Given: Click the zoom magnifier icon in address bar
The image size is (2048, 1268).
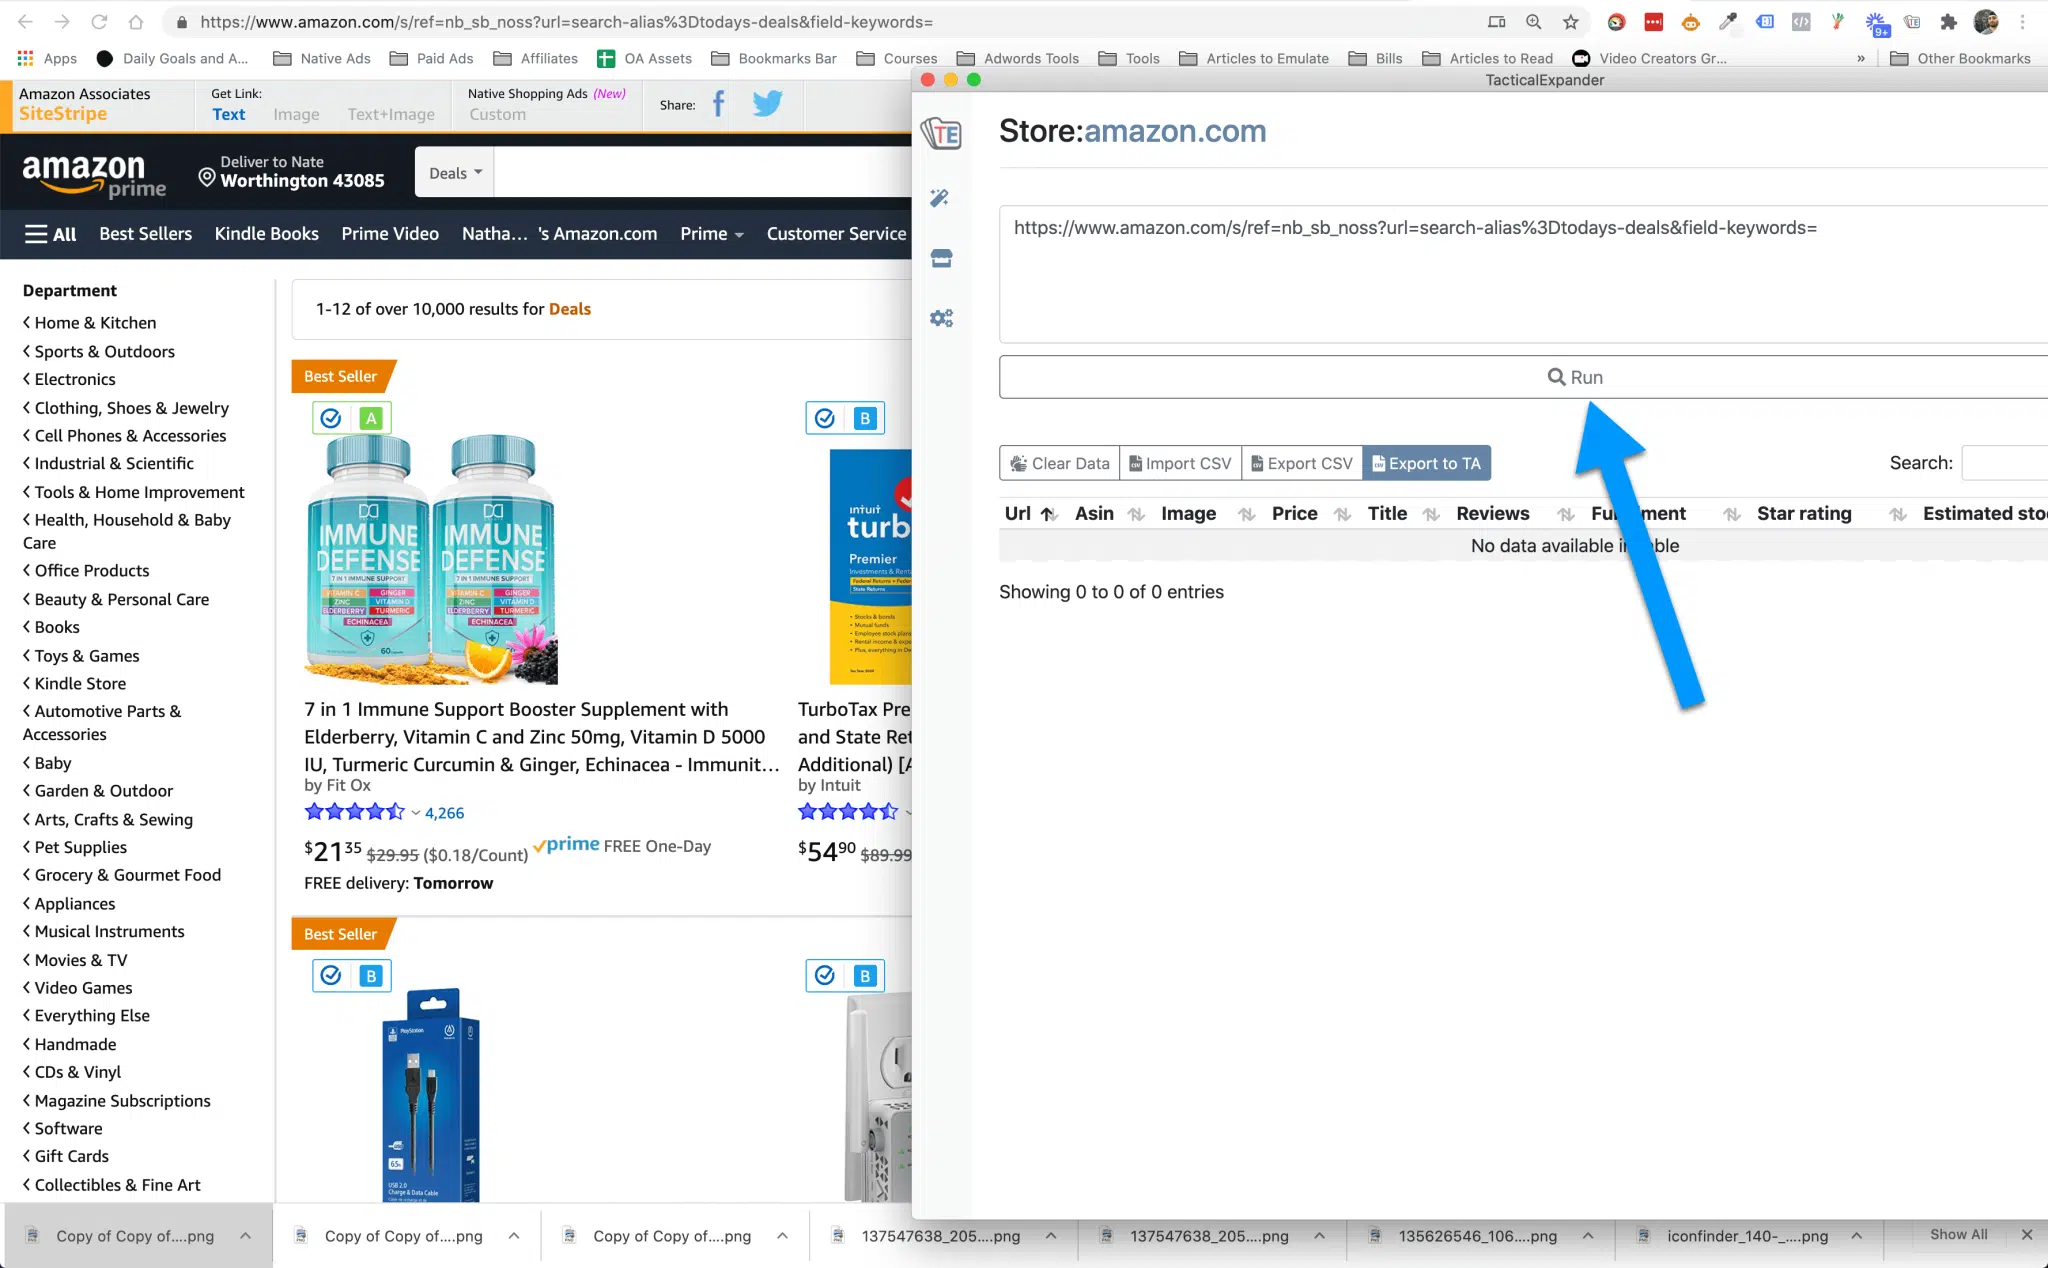Looking at the screenshot, I should click(x=1533, y=22).
